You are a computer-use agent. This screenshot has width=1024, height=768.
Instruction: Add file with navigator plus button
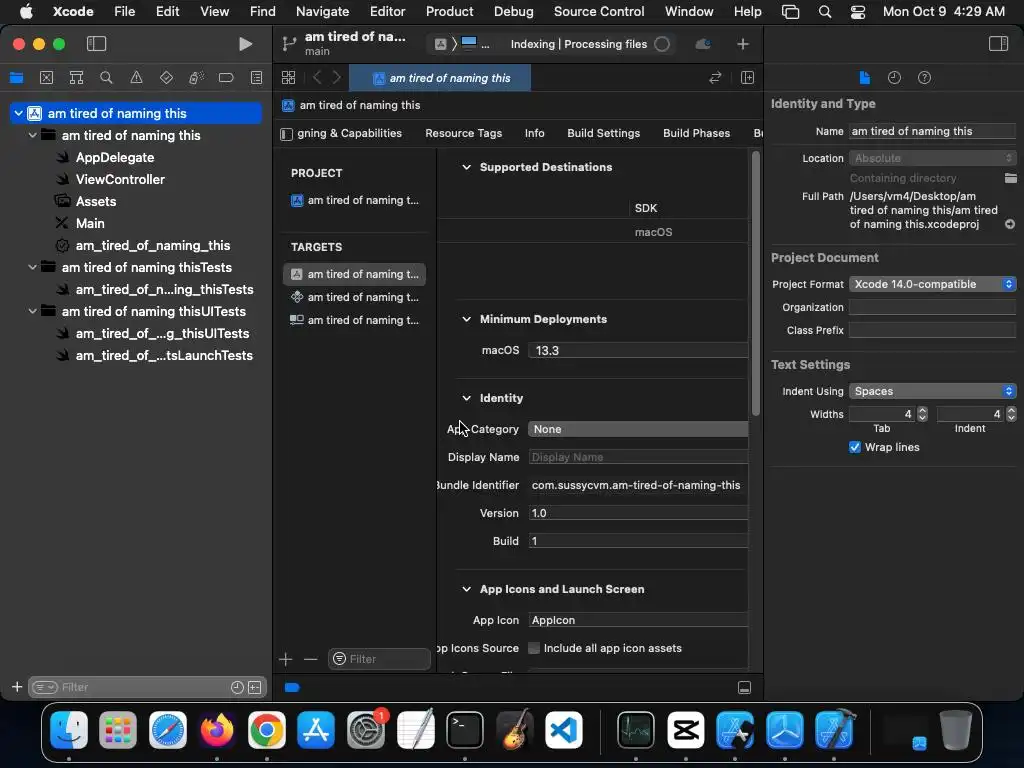point(17,687)
